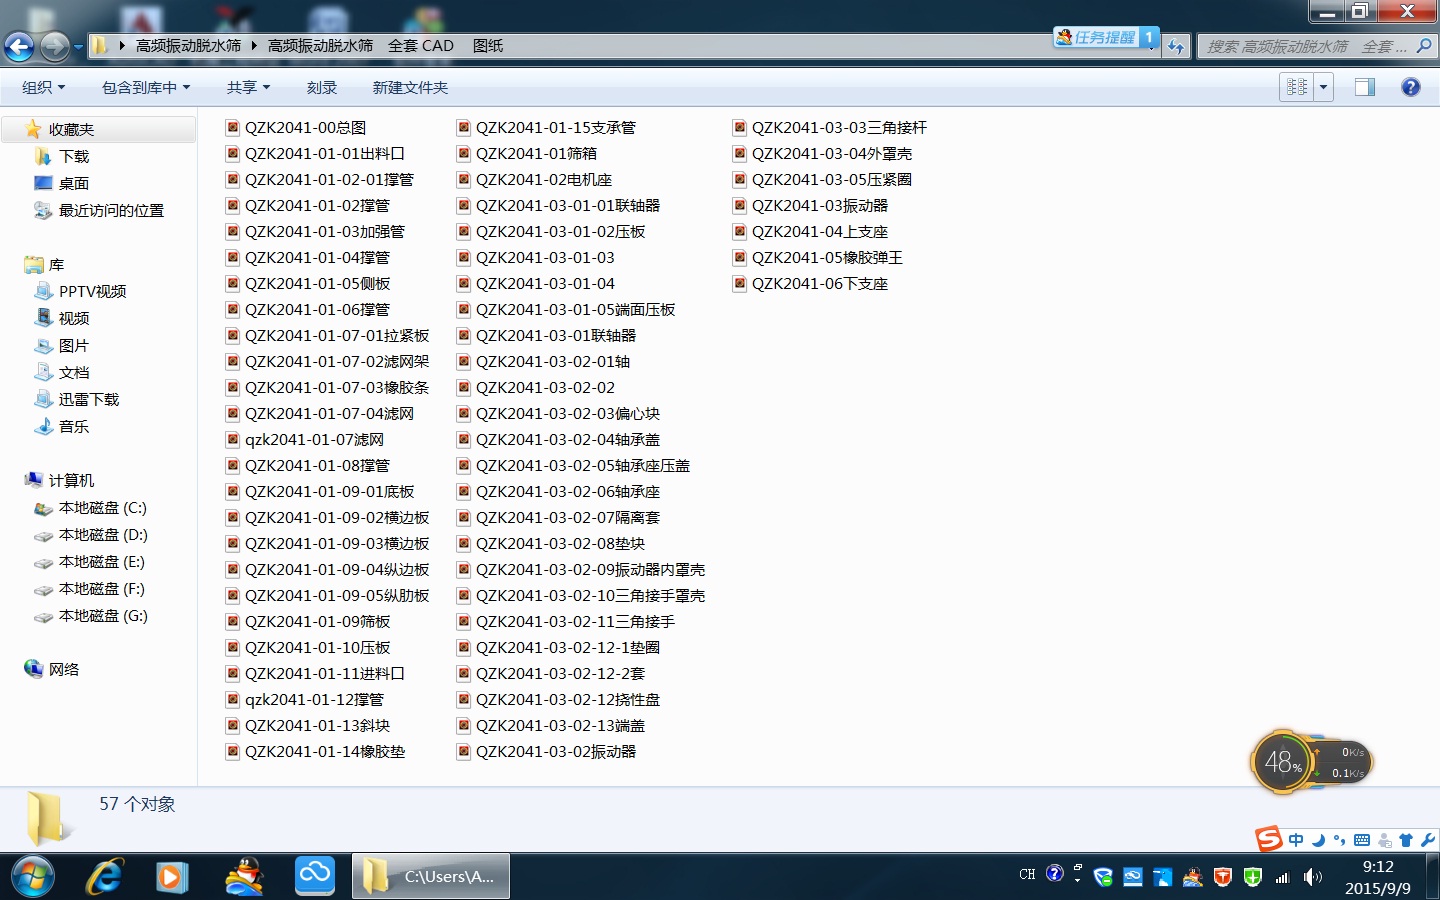Toggle the preview pane button
Viewport: 1440px width, 900px height.
(1364, 87)
